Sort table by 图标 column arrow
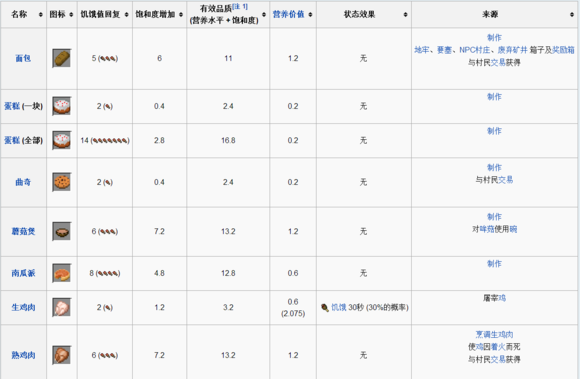This screenshot has height=379, width=580. [71, 14]
